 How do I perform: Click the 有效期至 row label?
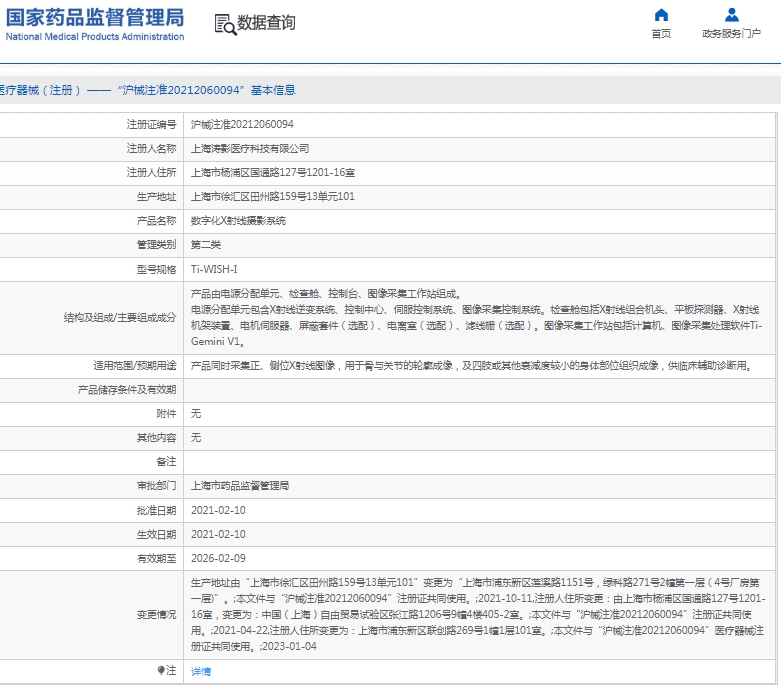pyautogui.click(x=156, y=558)
